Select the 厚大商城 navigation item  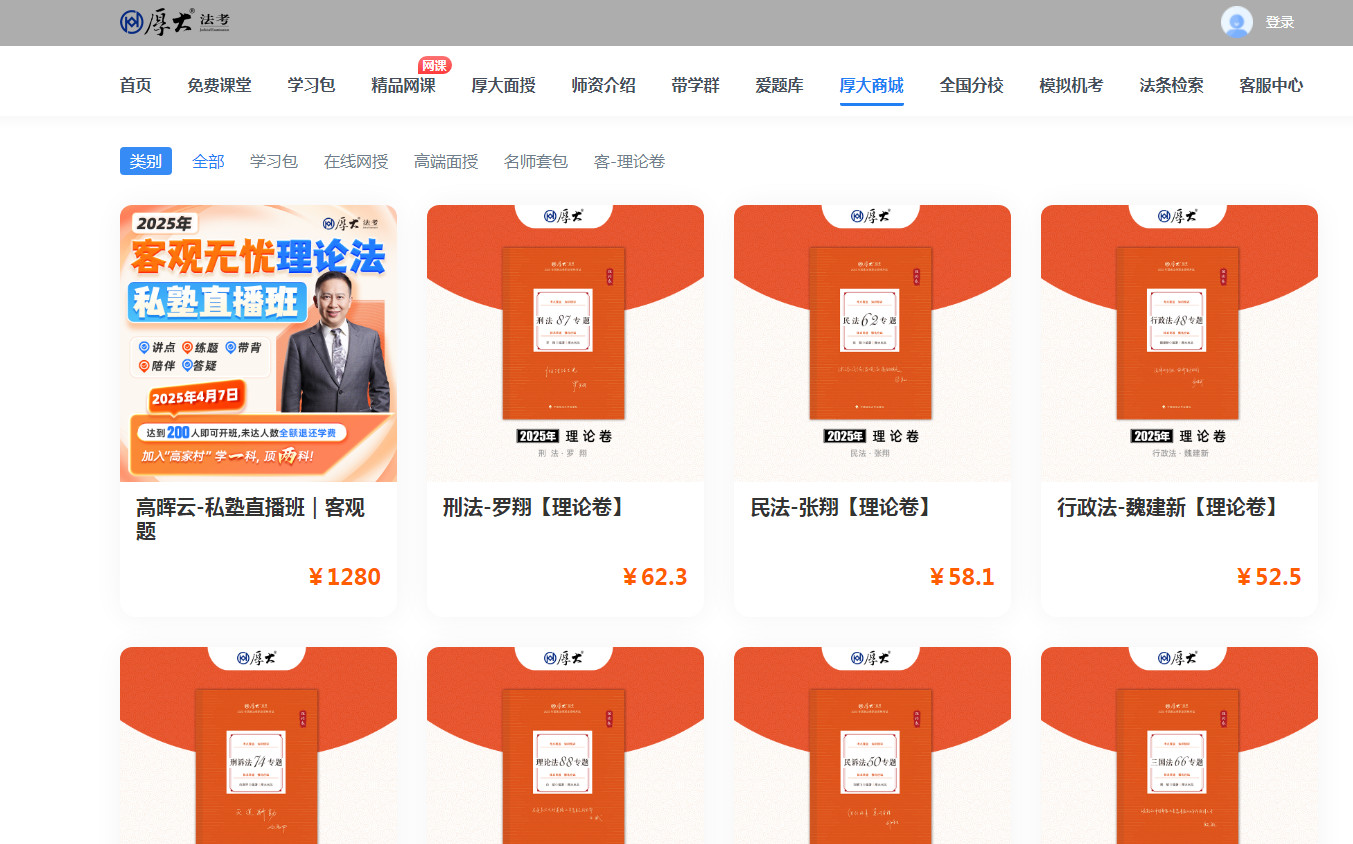tap(872, 85)
